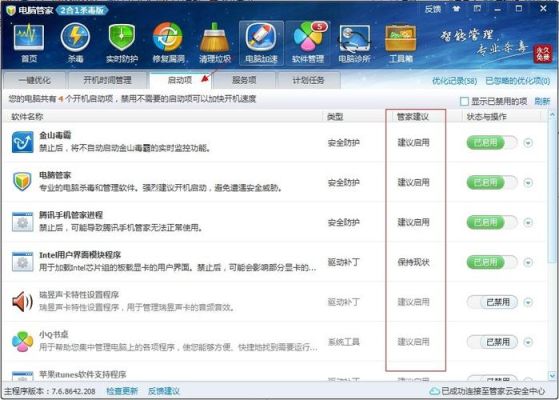This screenshot has width=559, height=400.
Task: Expand options arrow for Intel用户界面模块程序 row
Action: point(528,263)
